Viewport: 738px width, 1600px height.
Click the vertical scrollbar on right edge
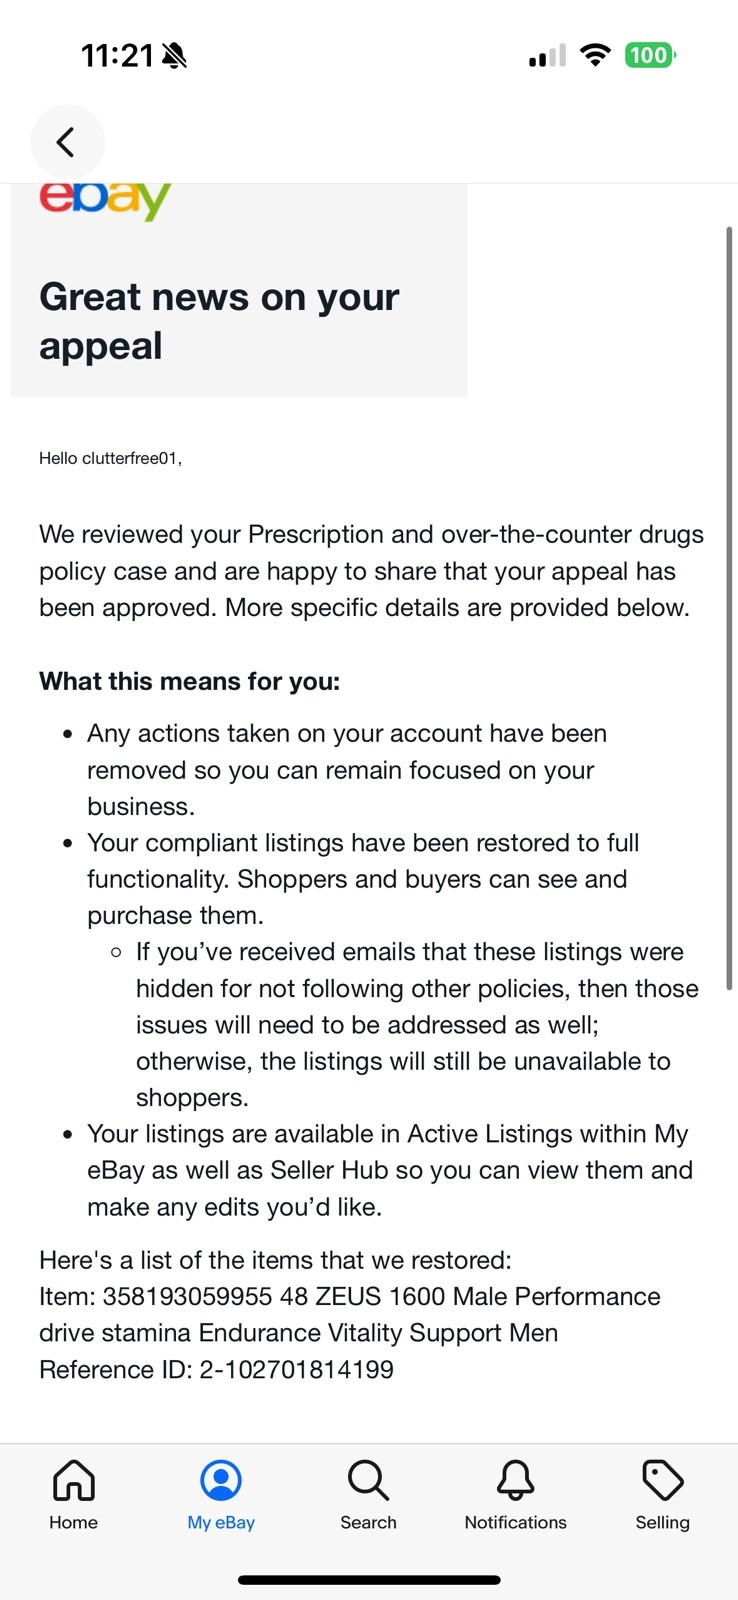coord(729,608)
